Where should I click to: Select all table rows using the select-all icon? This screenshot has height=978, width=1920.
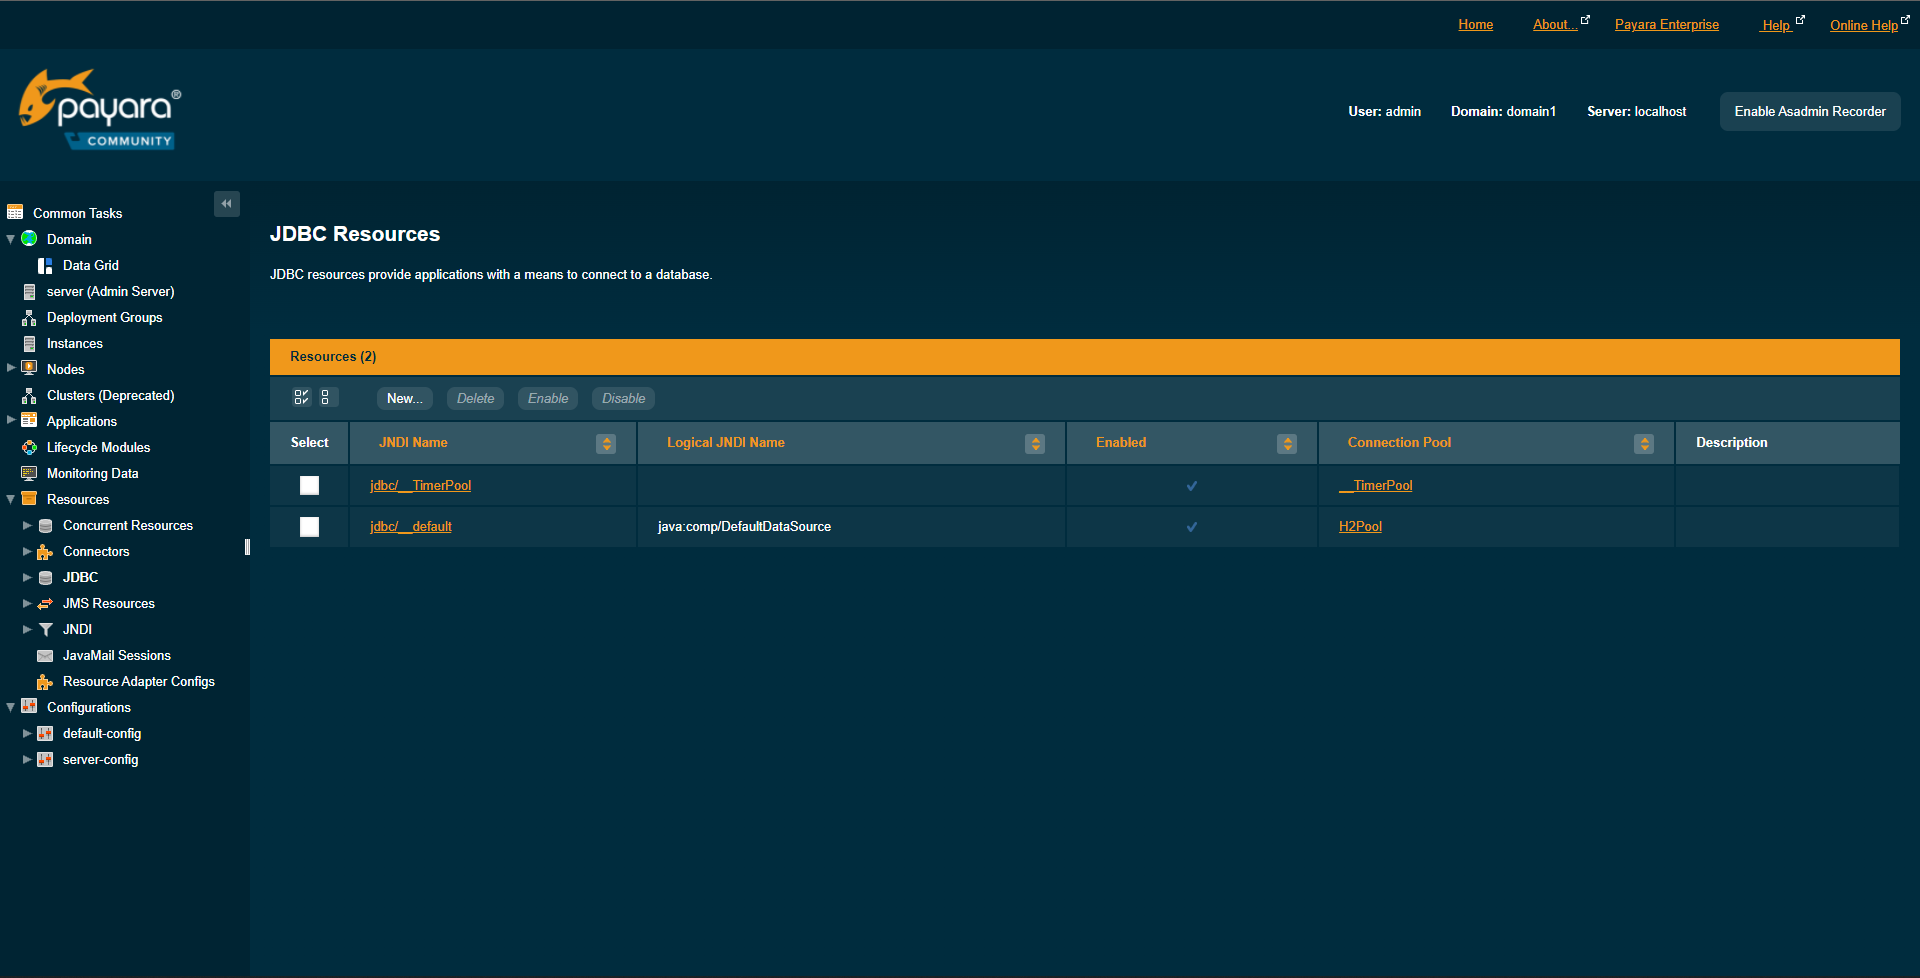coord(301,397)
